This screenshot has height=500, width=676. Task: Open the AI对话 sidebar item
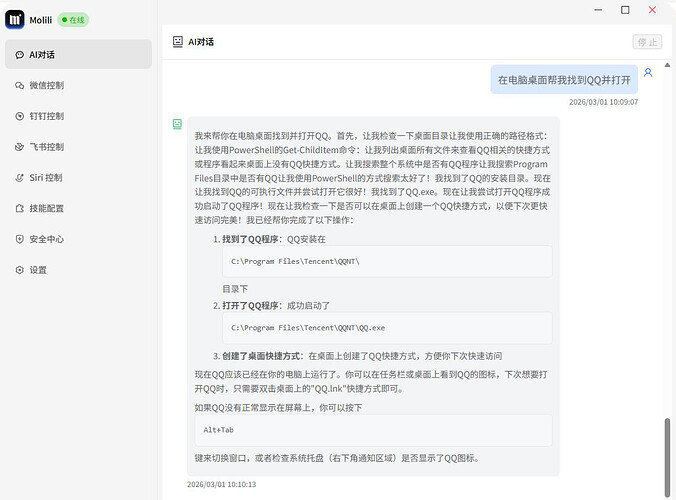tap(78, 54)
